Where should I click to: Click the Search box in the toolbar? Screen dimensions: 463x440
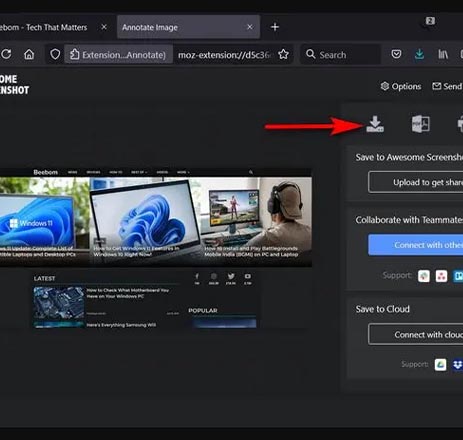pos(341,55)
